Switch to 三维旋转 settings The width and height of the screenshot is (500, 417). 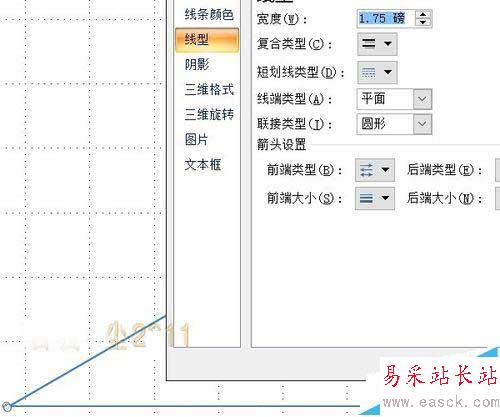point(209,114)
